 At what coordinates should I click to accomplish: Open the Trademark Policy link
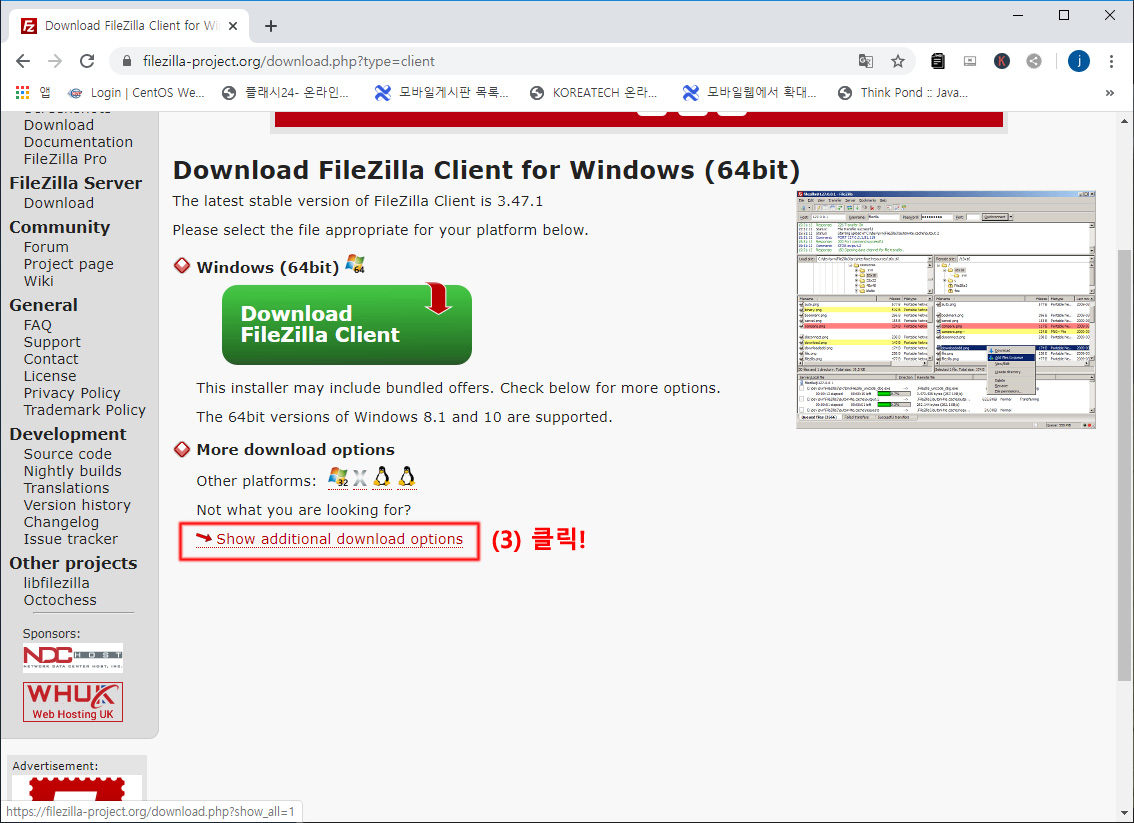[x=85, y=410]
